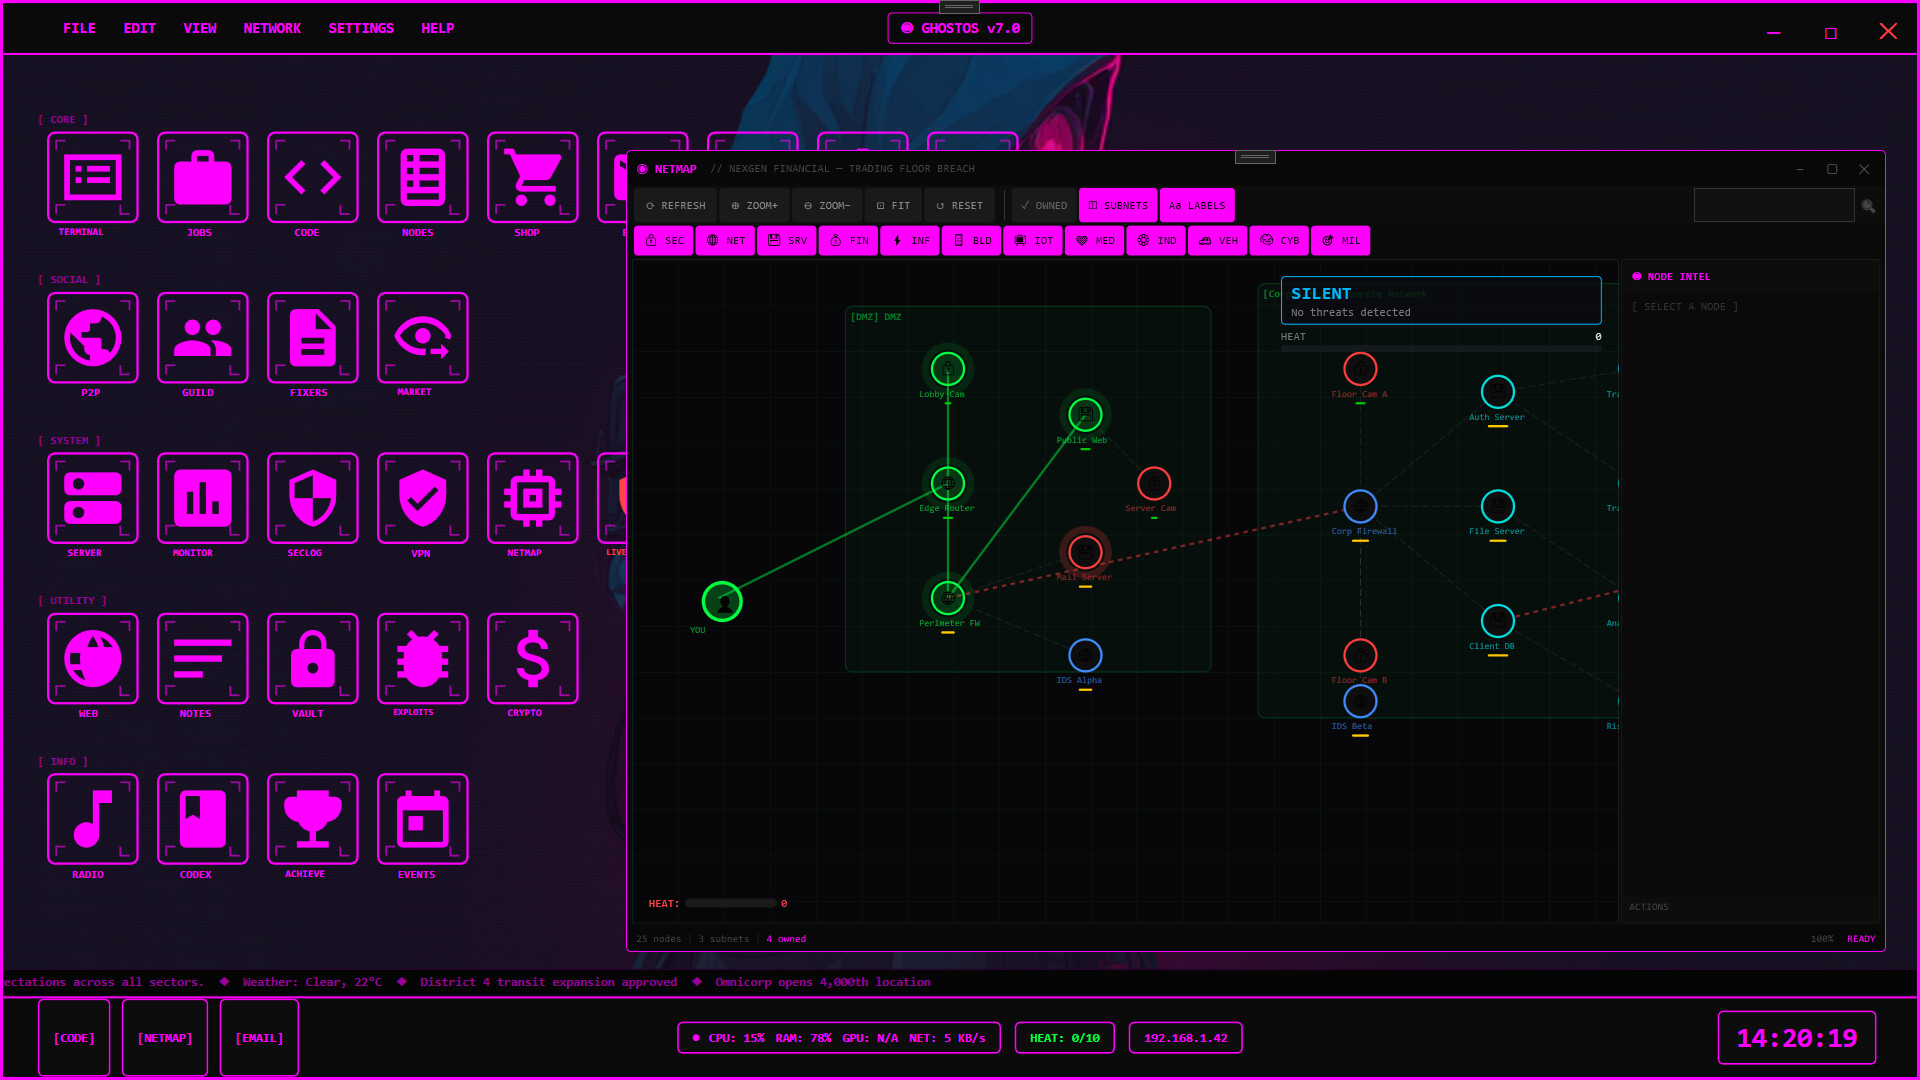This screenshot has width=1920, height=1080.
Task: Launch the VPN shield icon
Action: [x=422, y=498]
